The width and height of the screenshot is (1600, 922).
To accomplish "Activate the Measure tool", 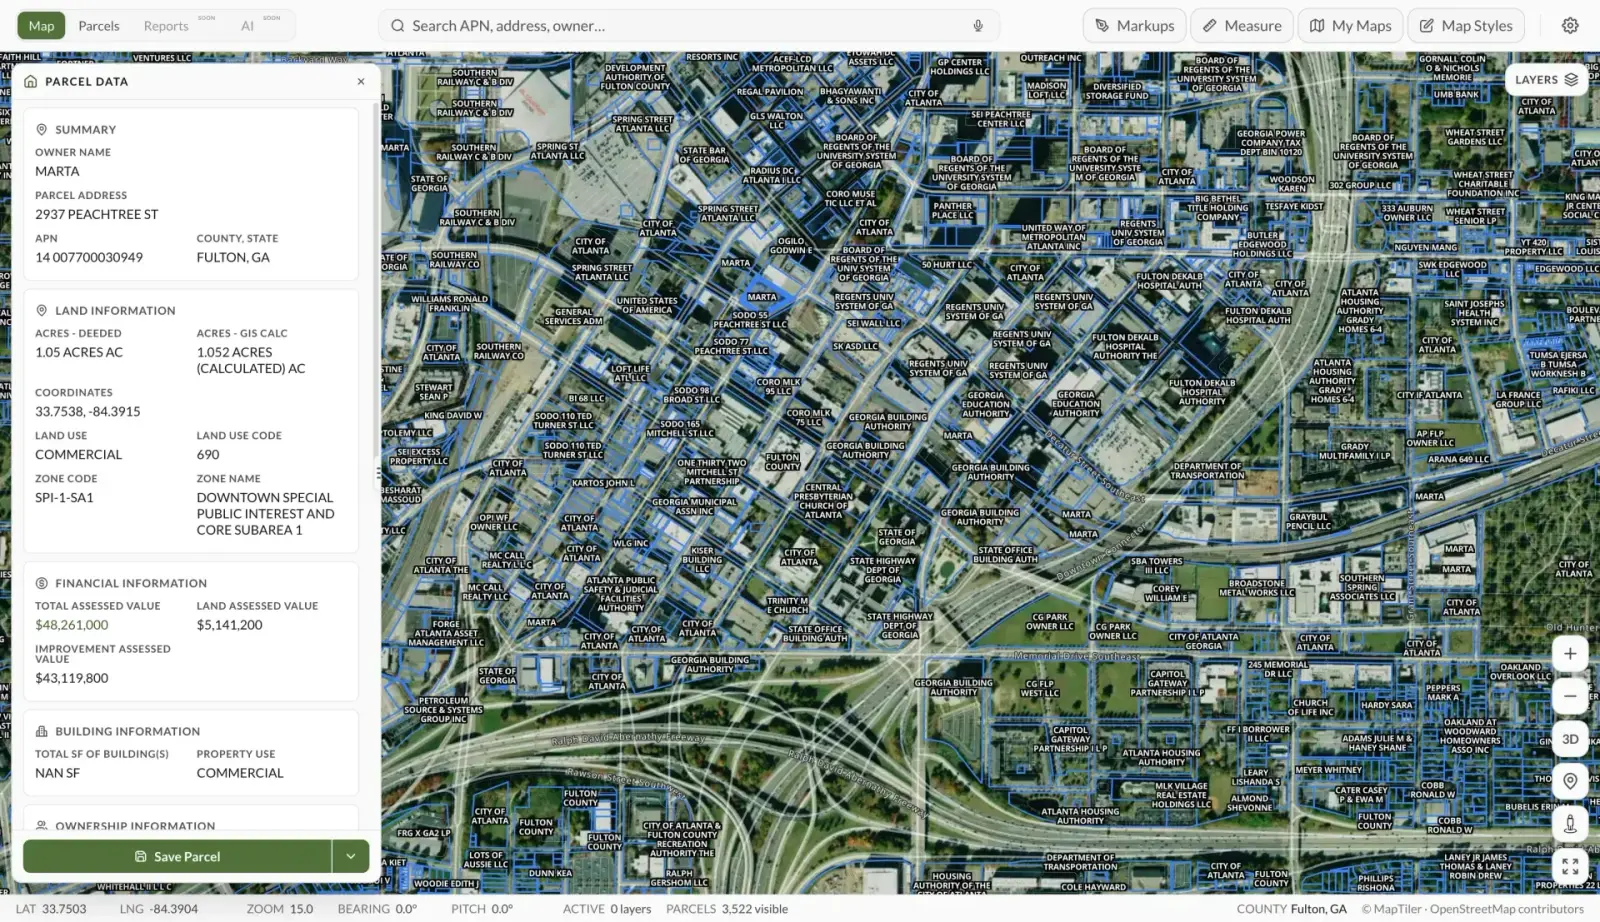I will coord(1241,26).
